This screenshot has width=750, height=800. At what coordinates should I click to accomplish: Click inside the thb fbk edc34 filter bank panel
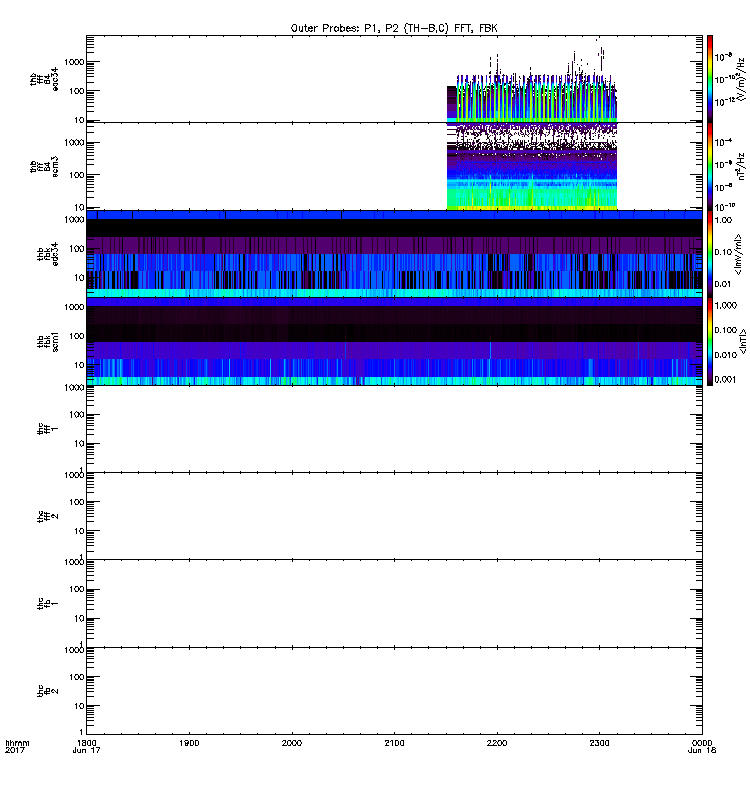click(x=394, y=254)
